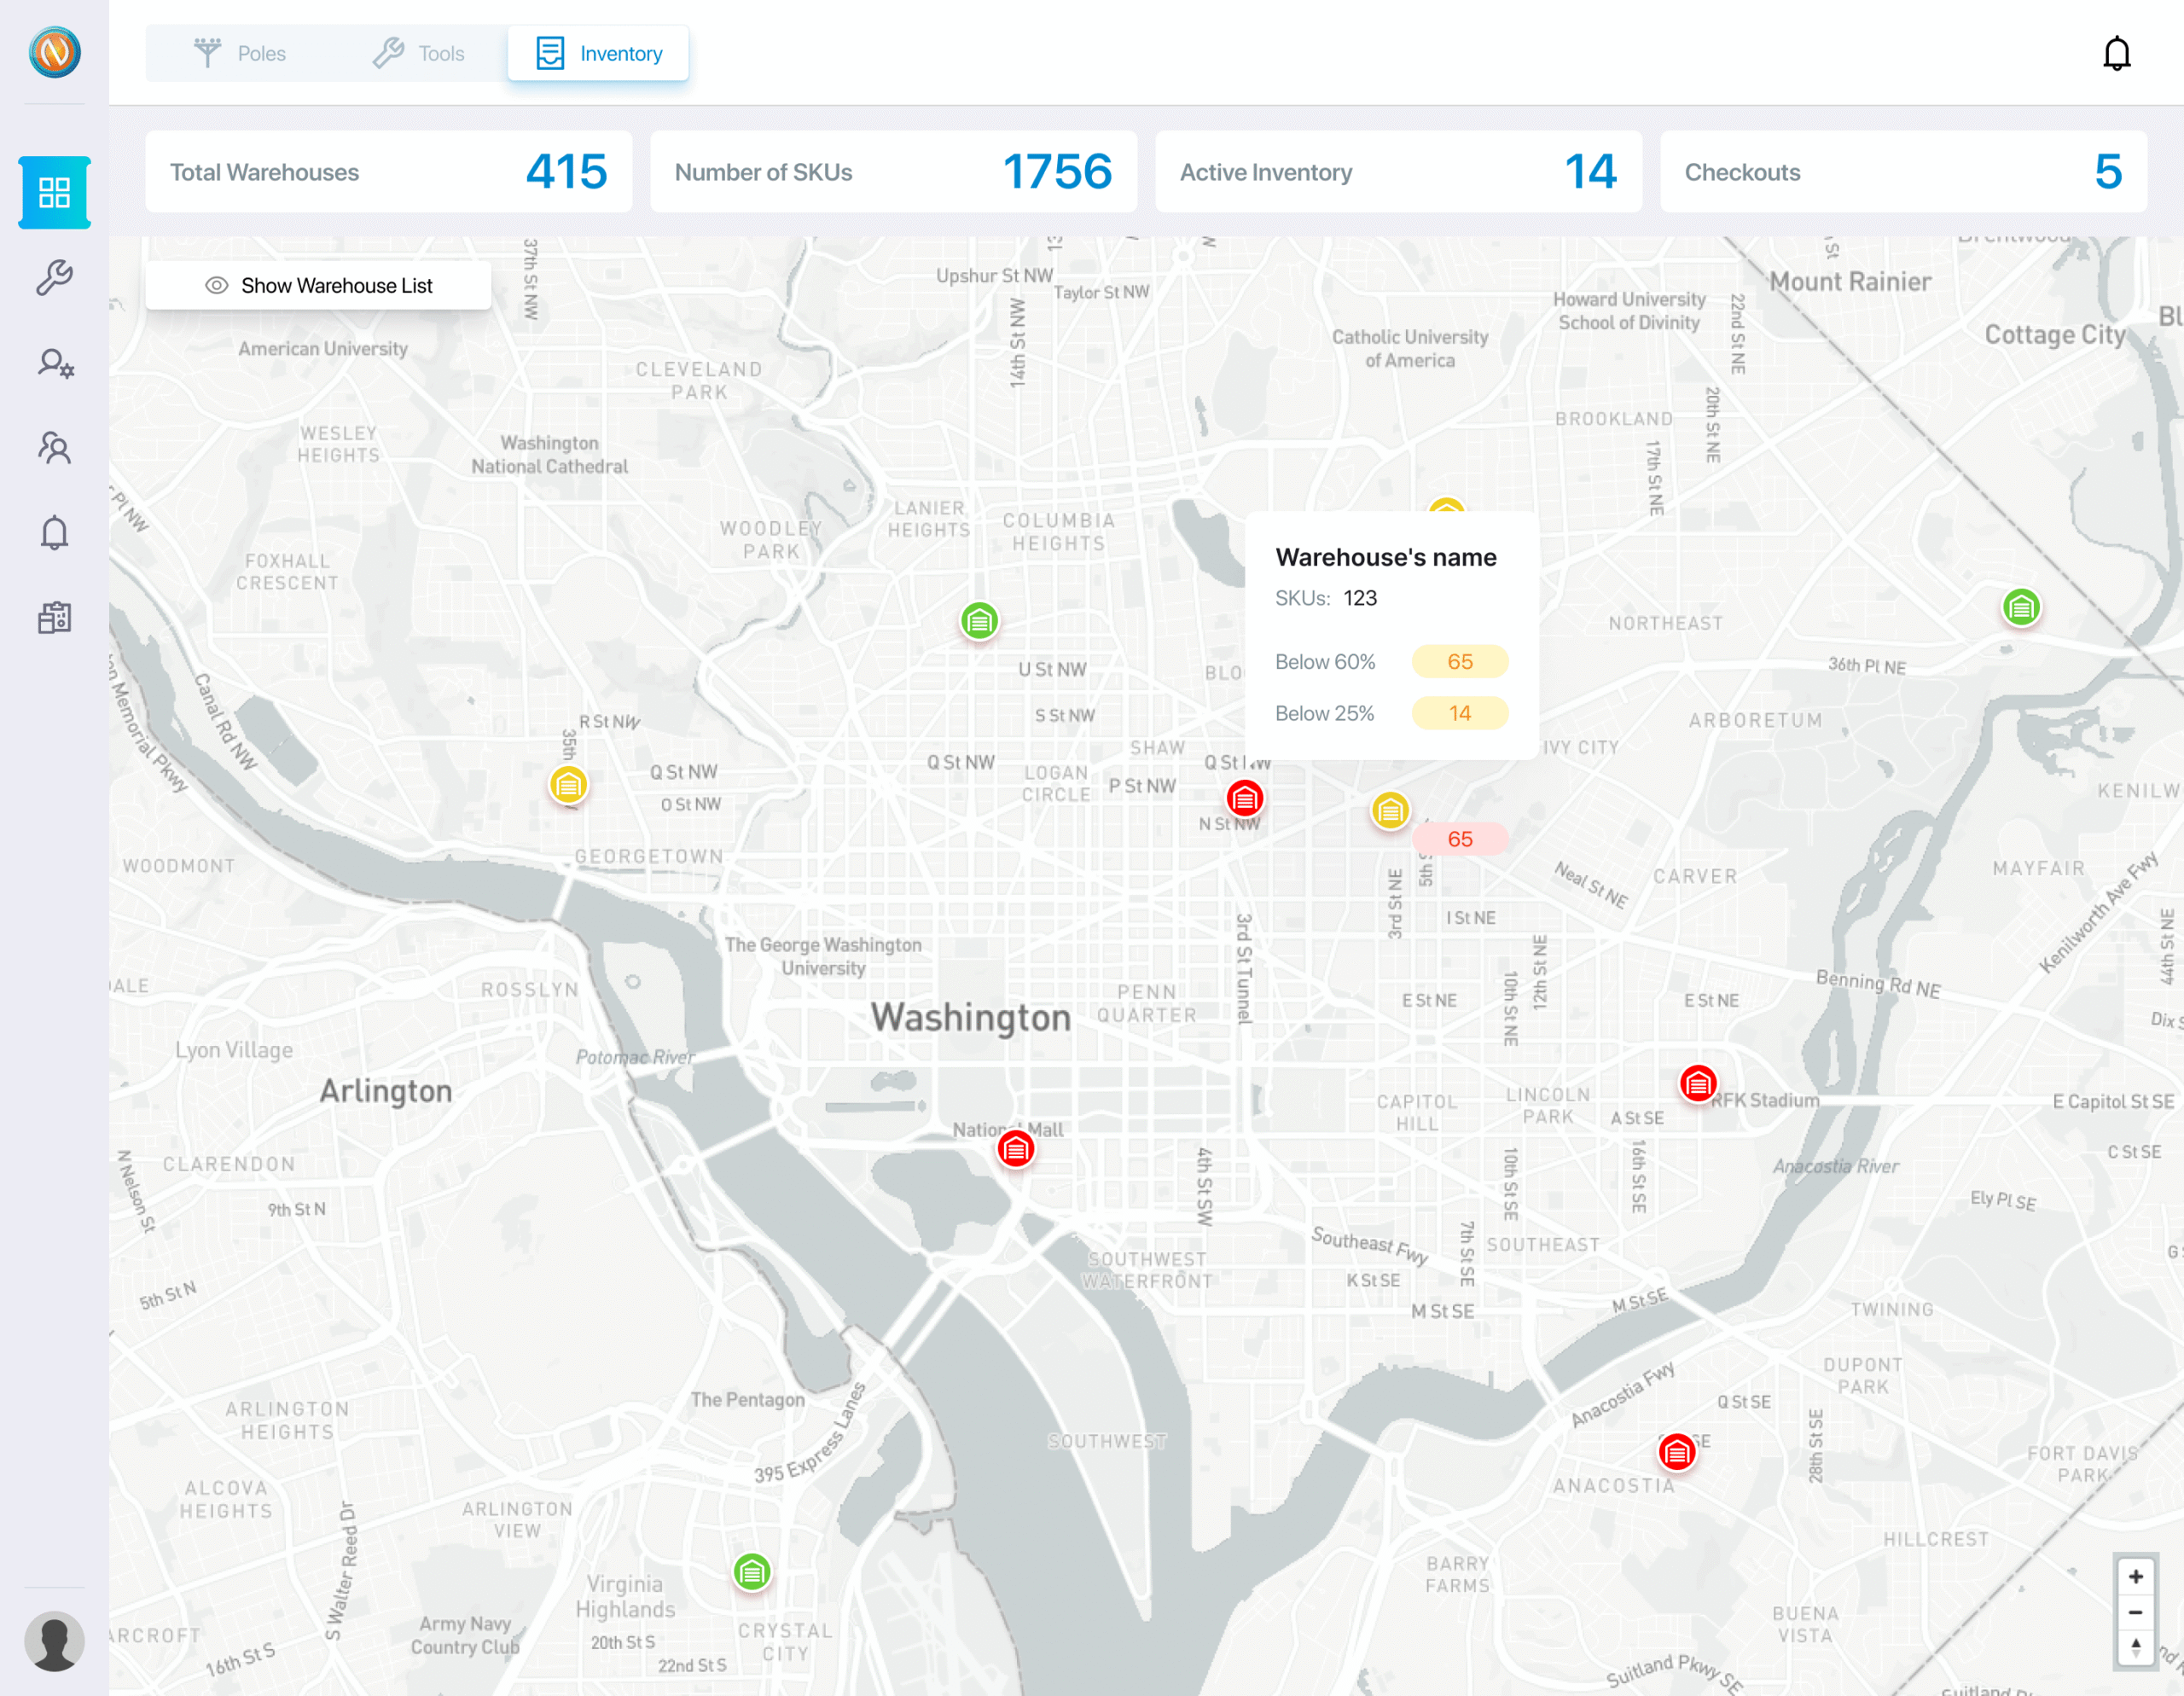Image resolution: width=2184 pixels, height=1696 pixels.
Task: Open the dashboard grid view in sidebar
Action: coord(55,192)
